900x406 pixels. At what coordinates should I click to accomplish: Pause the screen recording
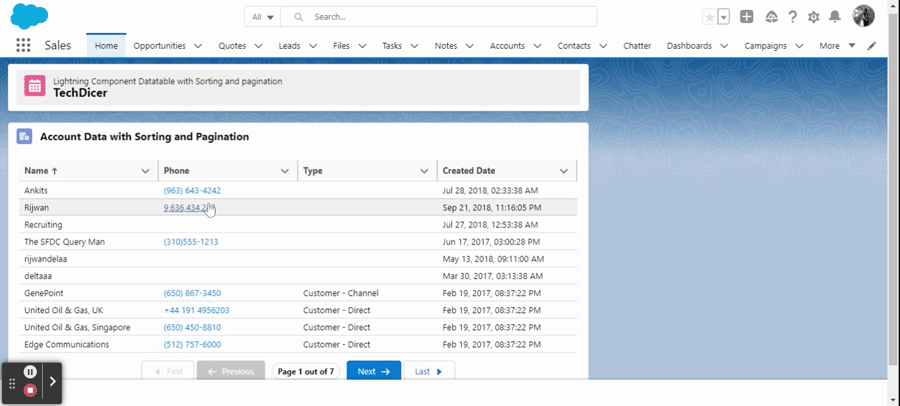point(30,372)
